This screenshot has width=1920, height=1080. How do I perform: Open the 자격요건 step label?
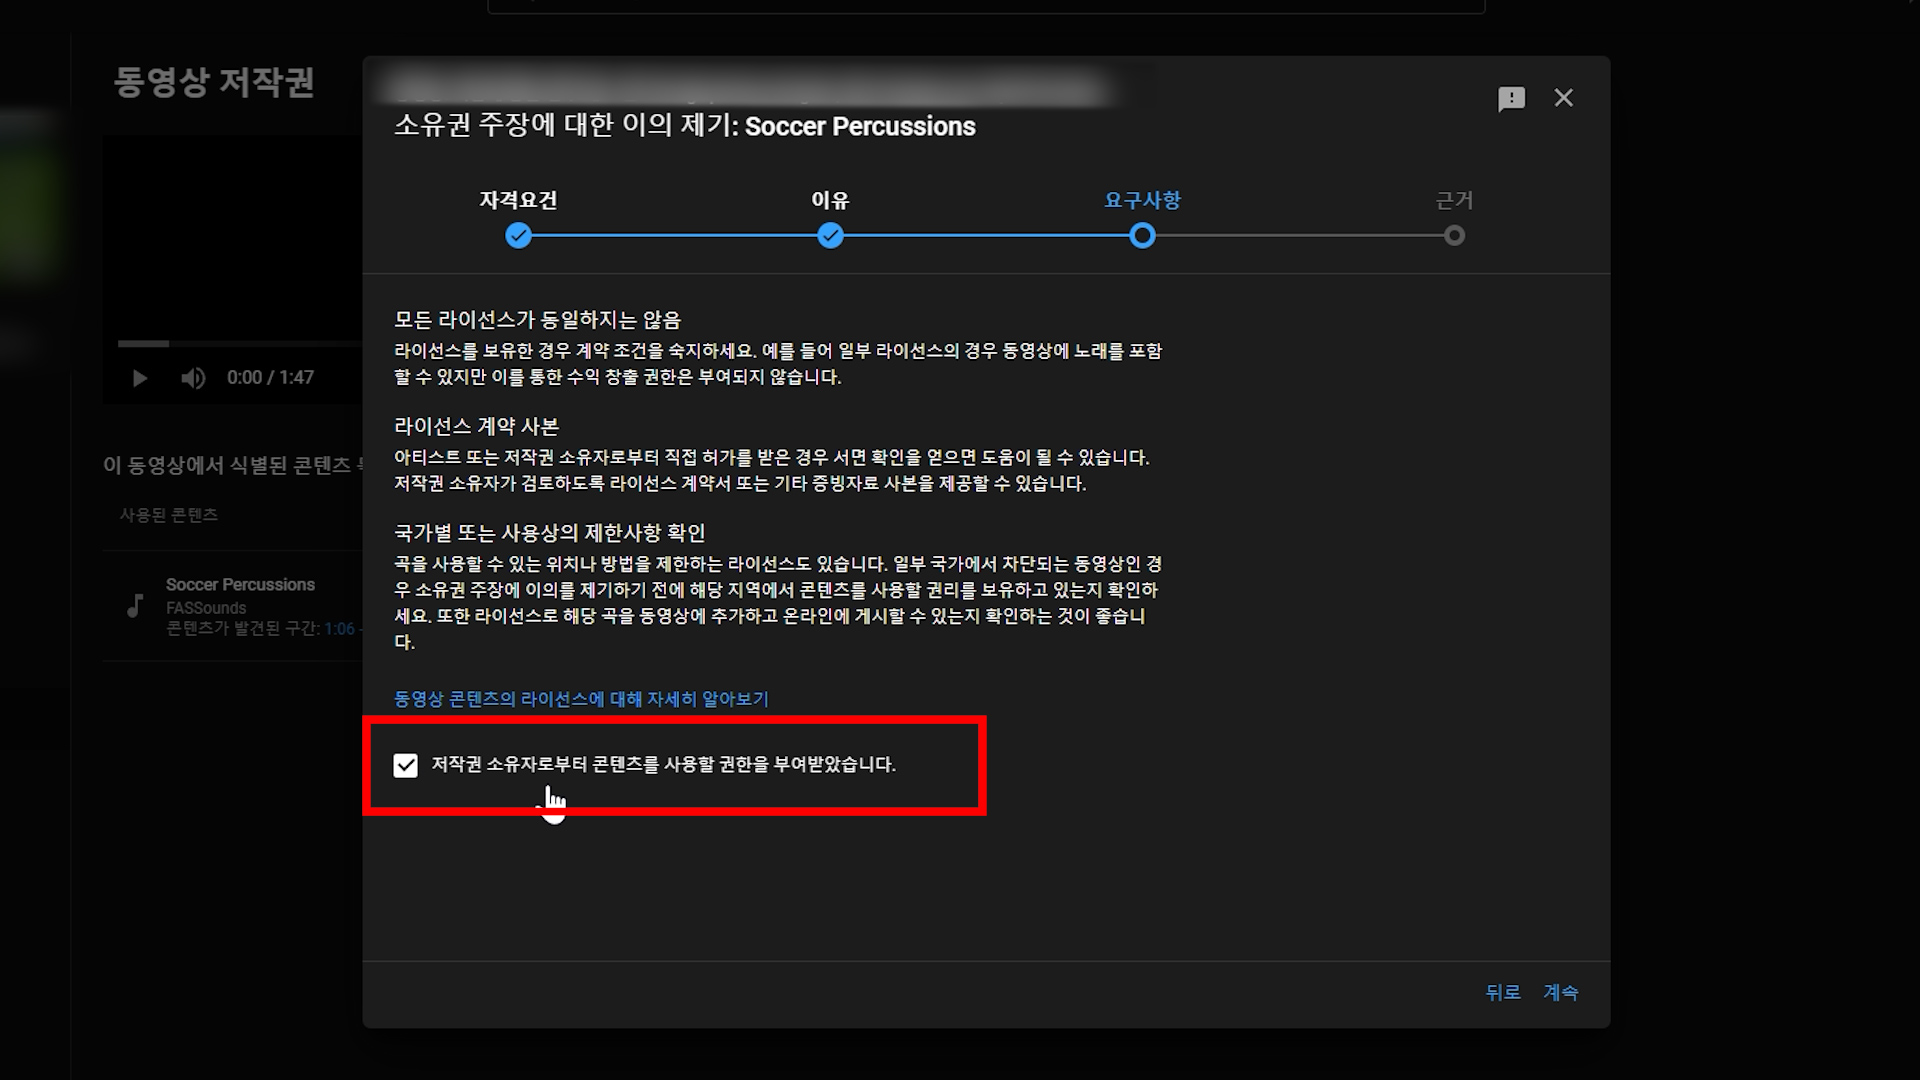[518, 200]
